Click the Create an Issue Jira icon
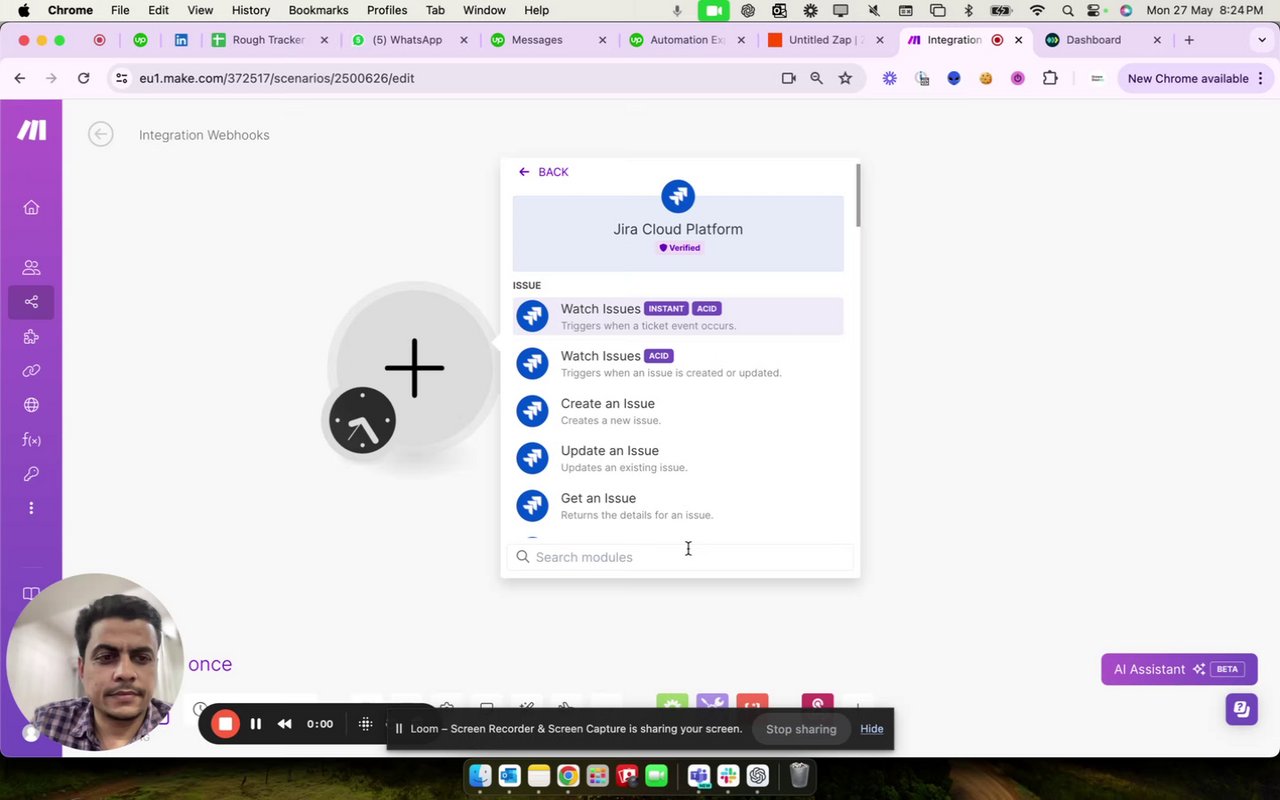 (532, 411)
